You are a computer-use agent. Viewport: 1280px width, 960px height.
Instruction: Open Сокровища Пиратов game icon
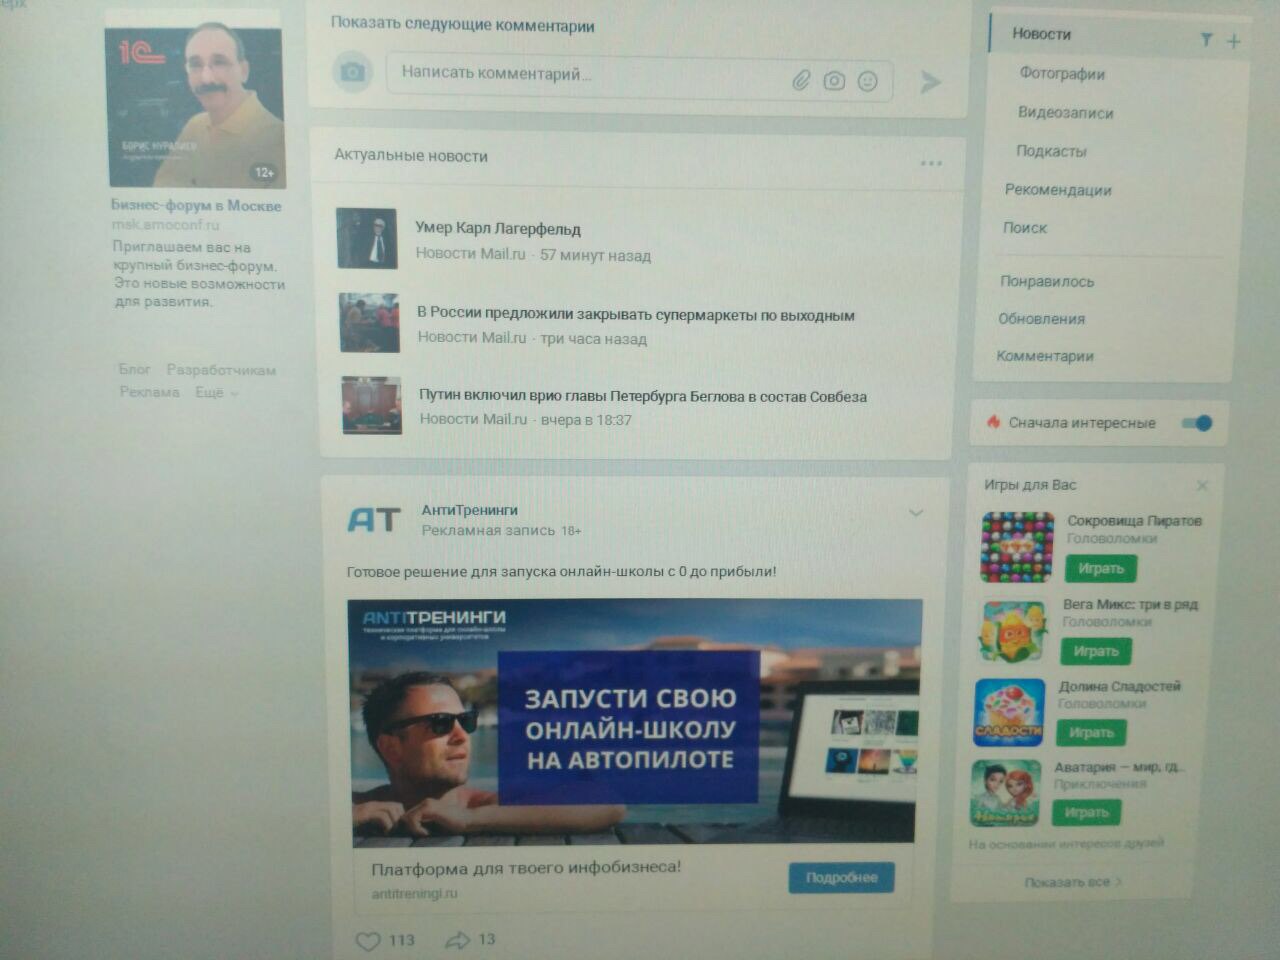point(1018,547)
